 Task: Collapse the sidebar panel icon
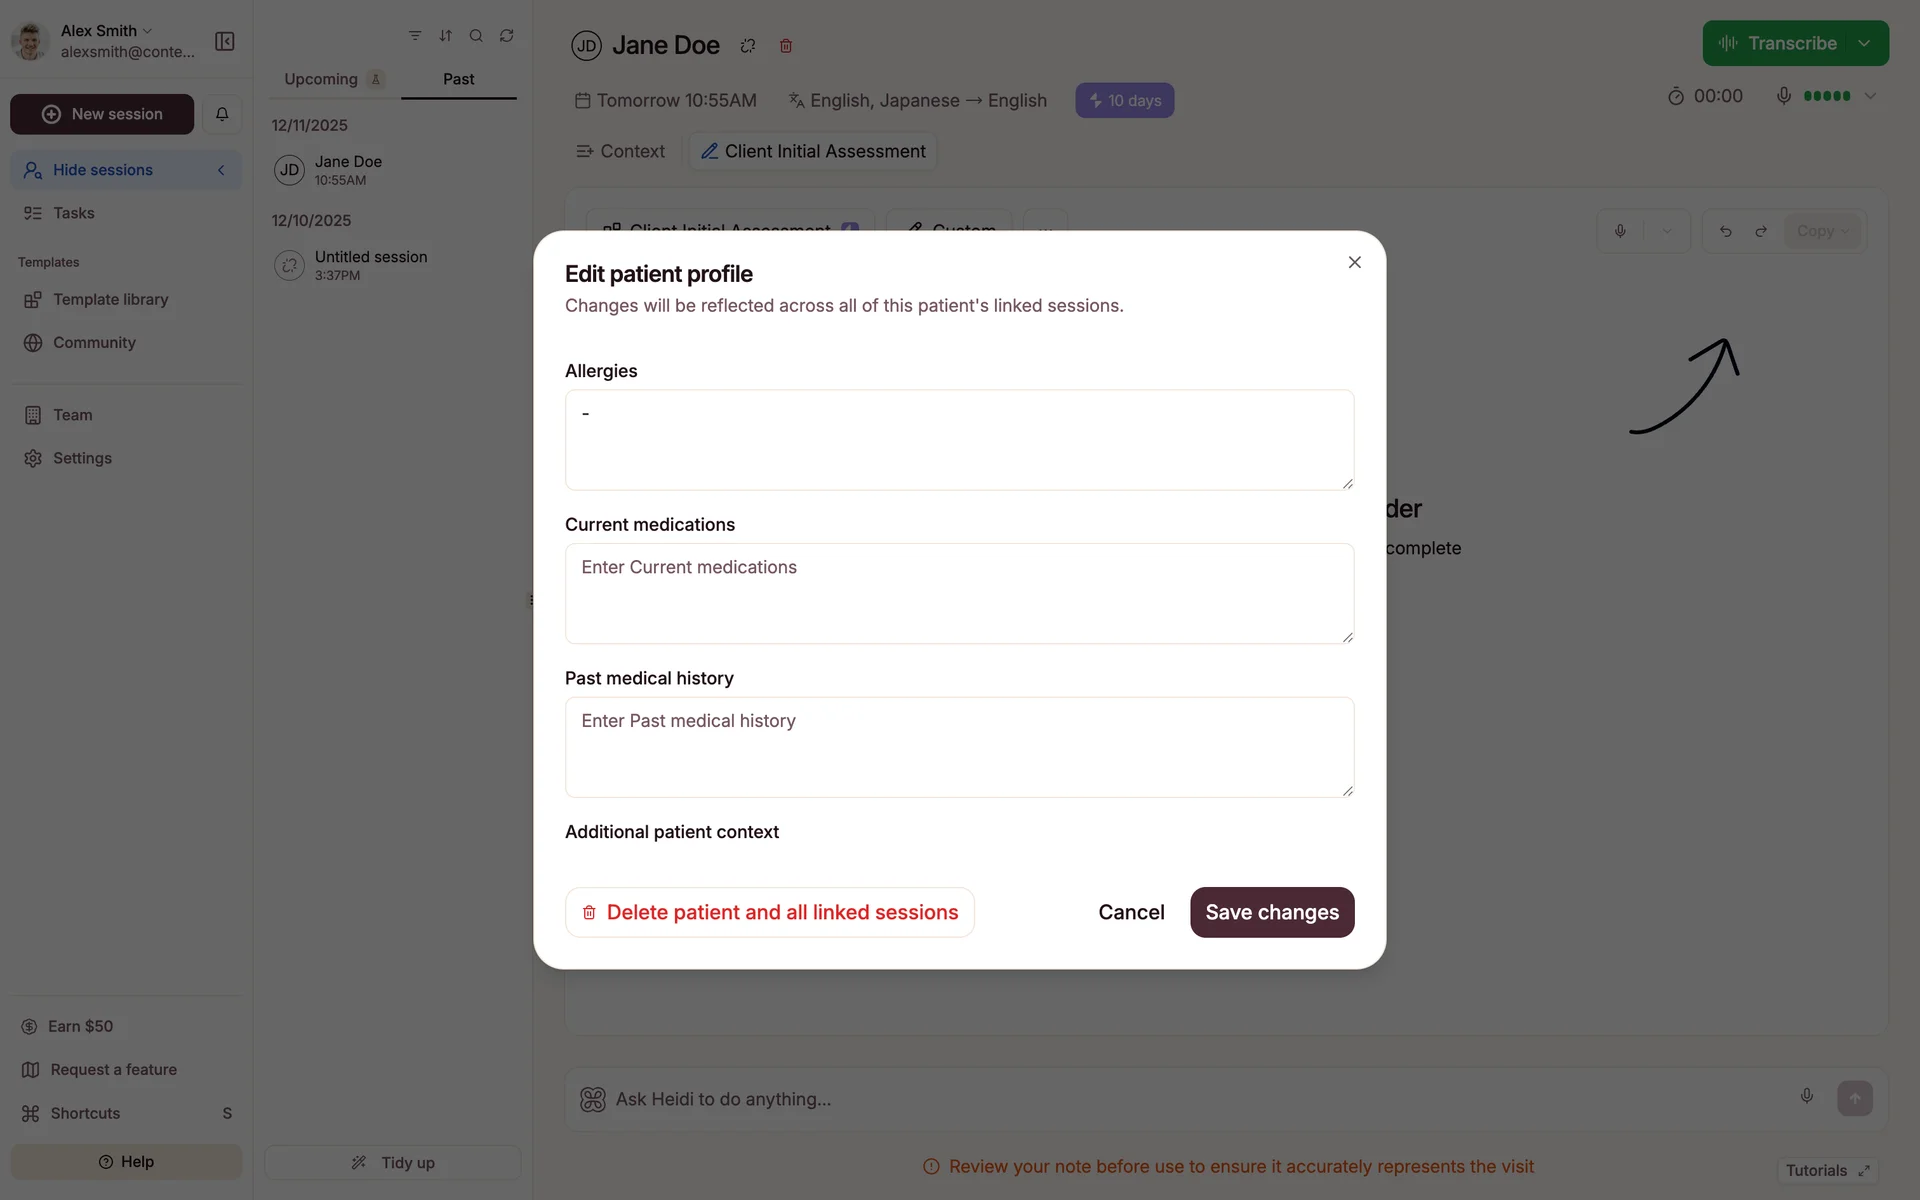pos(225,41)
